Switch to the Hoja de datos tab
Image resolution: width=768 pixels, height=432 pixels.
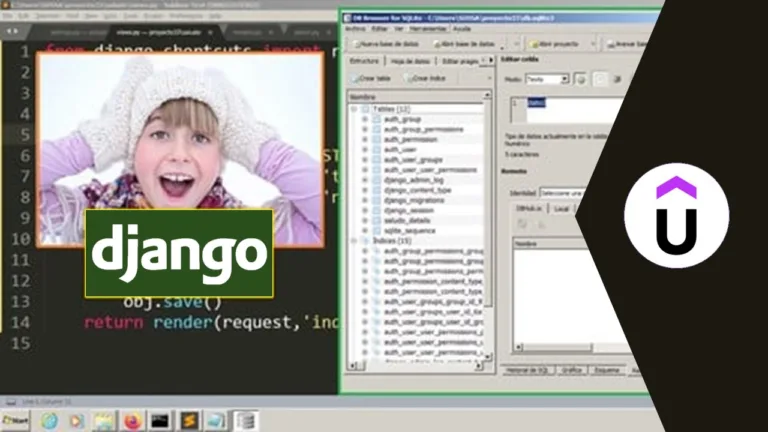coord(410,61)
